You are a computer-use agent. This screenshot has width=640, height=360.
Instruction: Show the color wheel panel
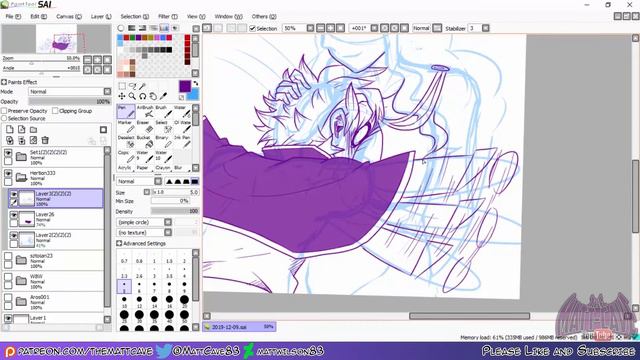121,28
